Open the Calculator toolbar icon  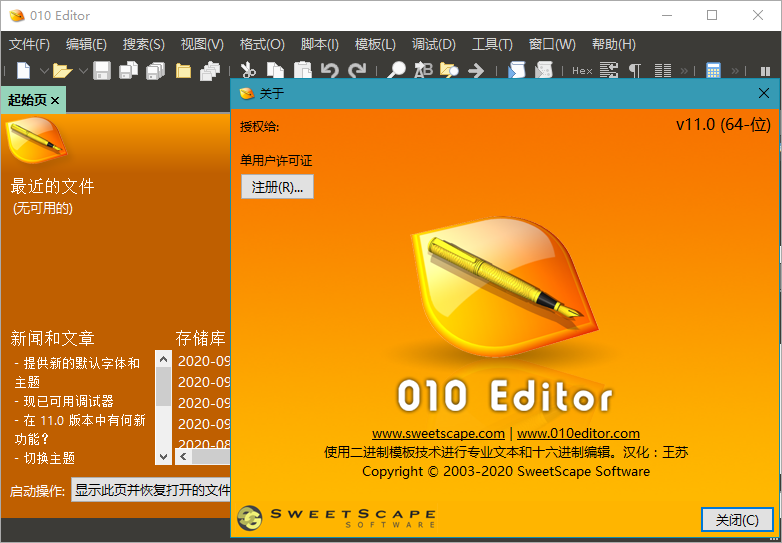[713, 70]
